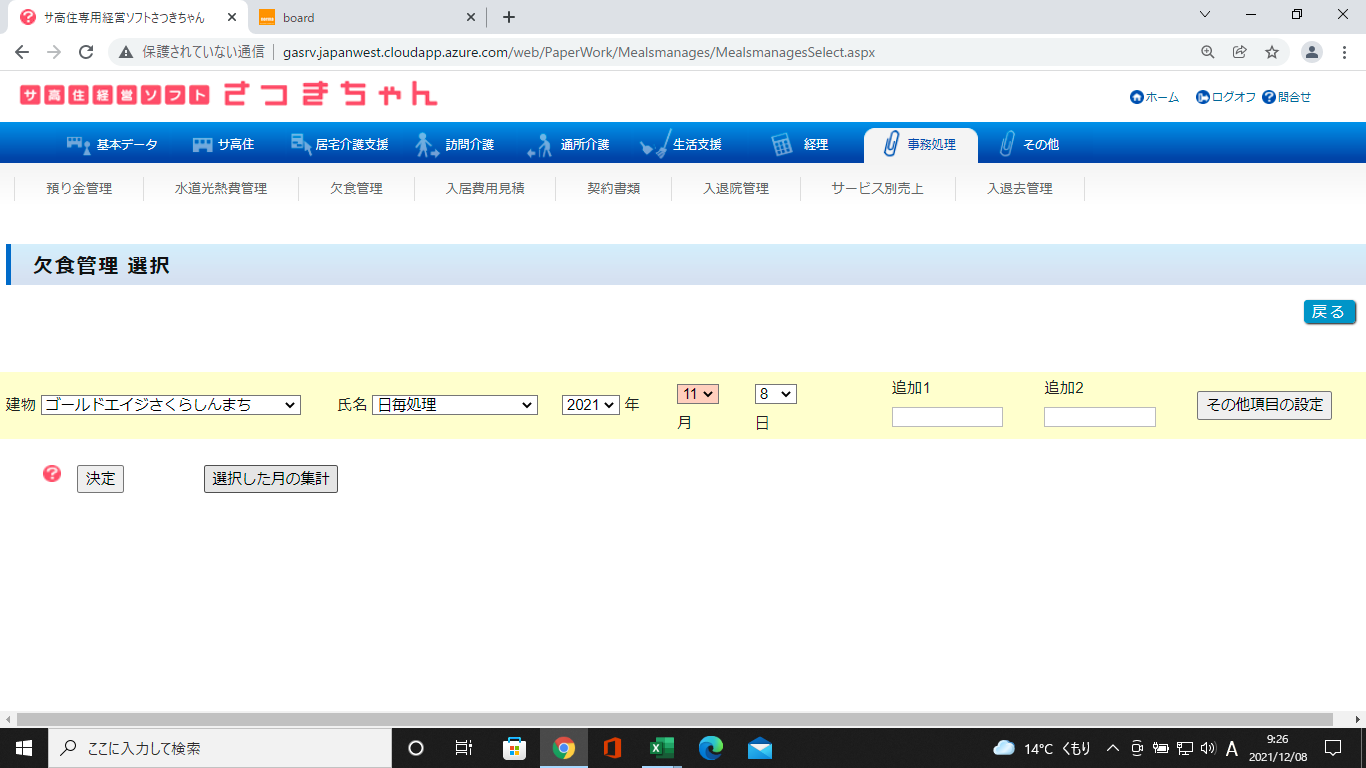This screenshot has height=768, width=1366.
Task: Expand the 氏名 name dropdown
Action: 454,405
